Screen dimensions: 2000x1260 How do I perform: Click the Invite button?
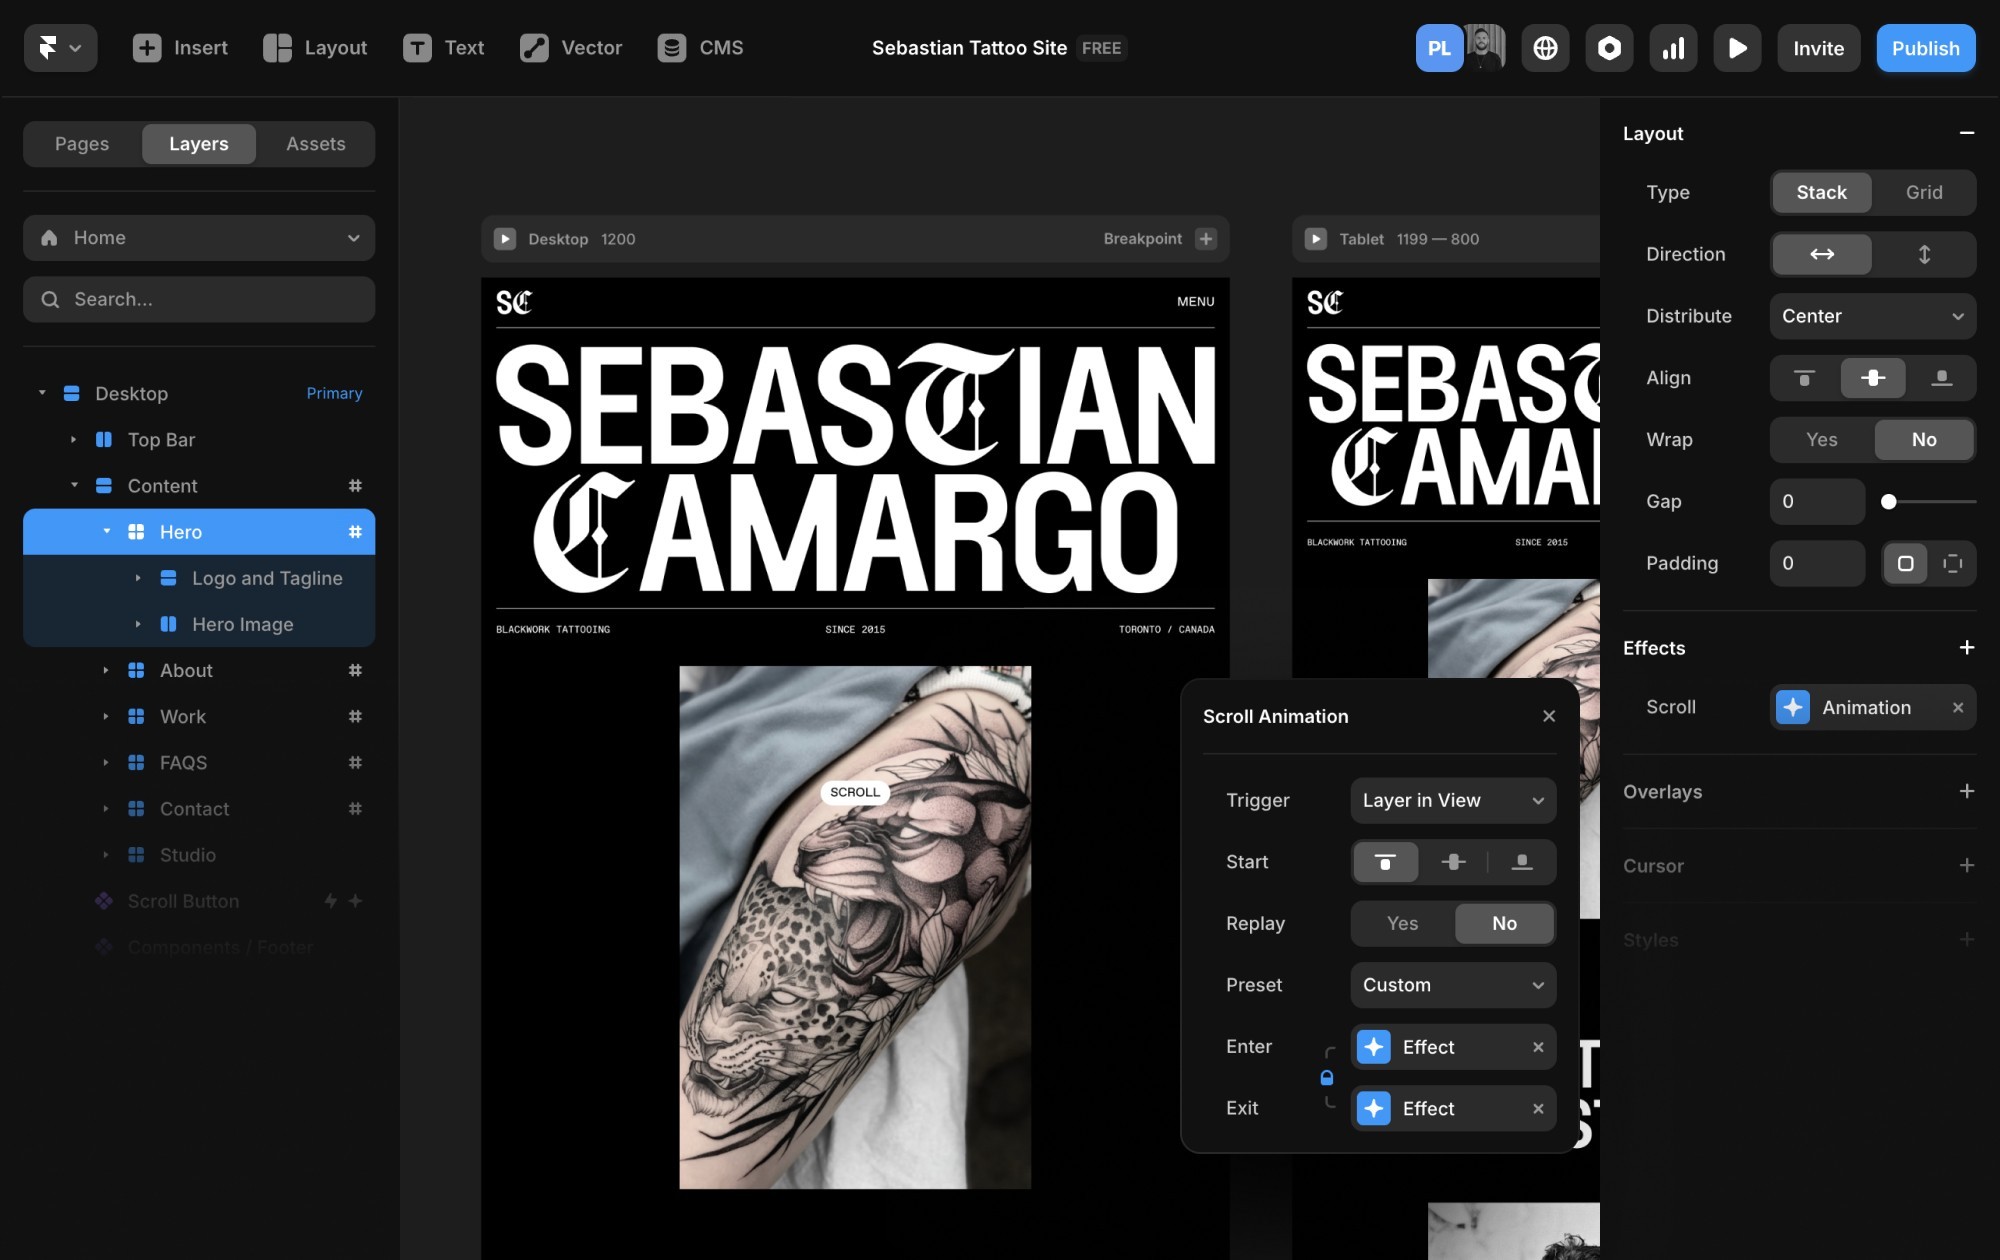1818,48
